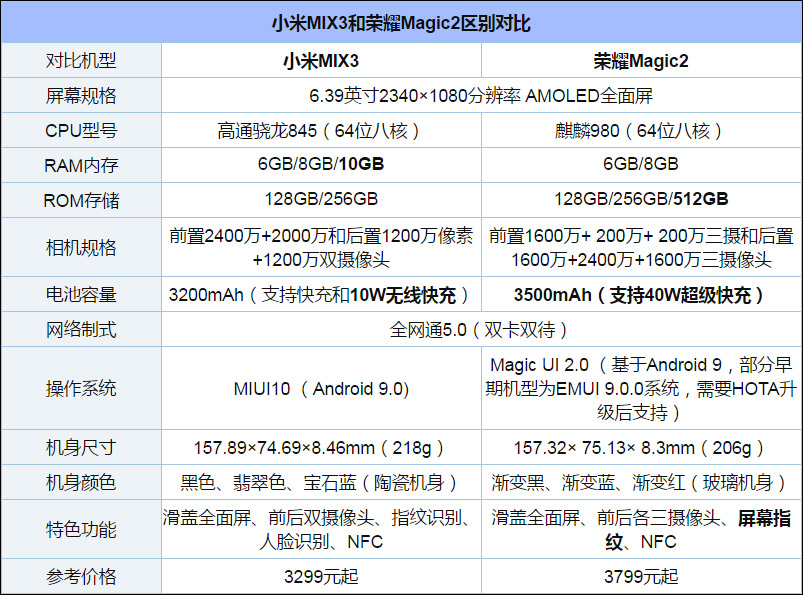
Task: Select the 对比机型 row label
Action: point(81,60)
